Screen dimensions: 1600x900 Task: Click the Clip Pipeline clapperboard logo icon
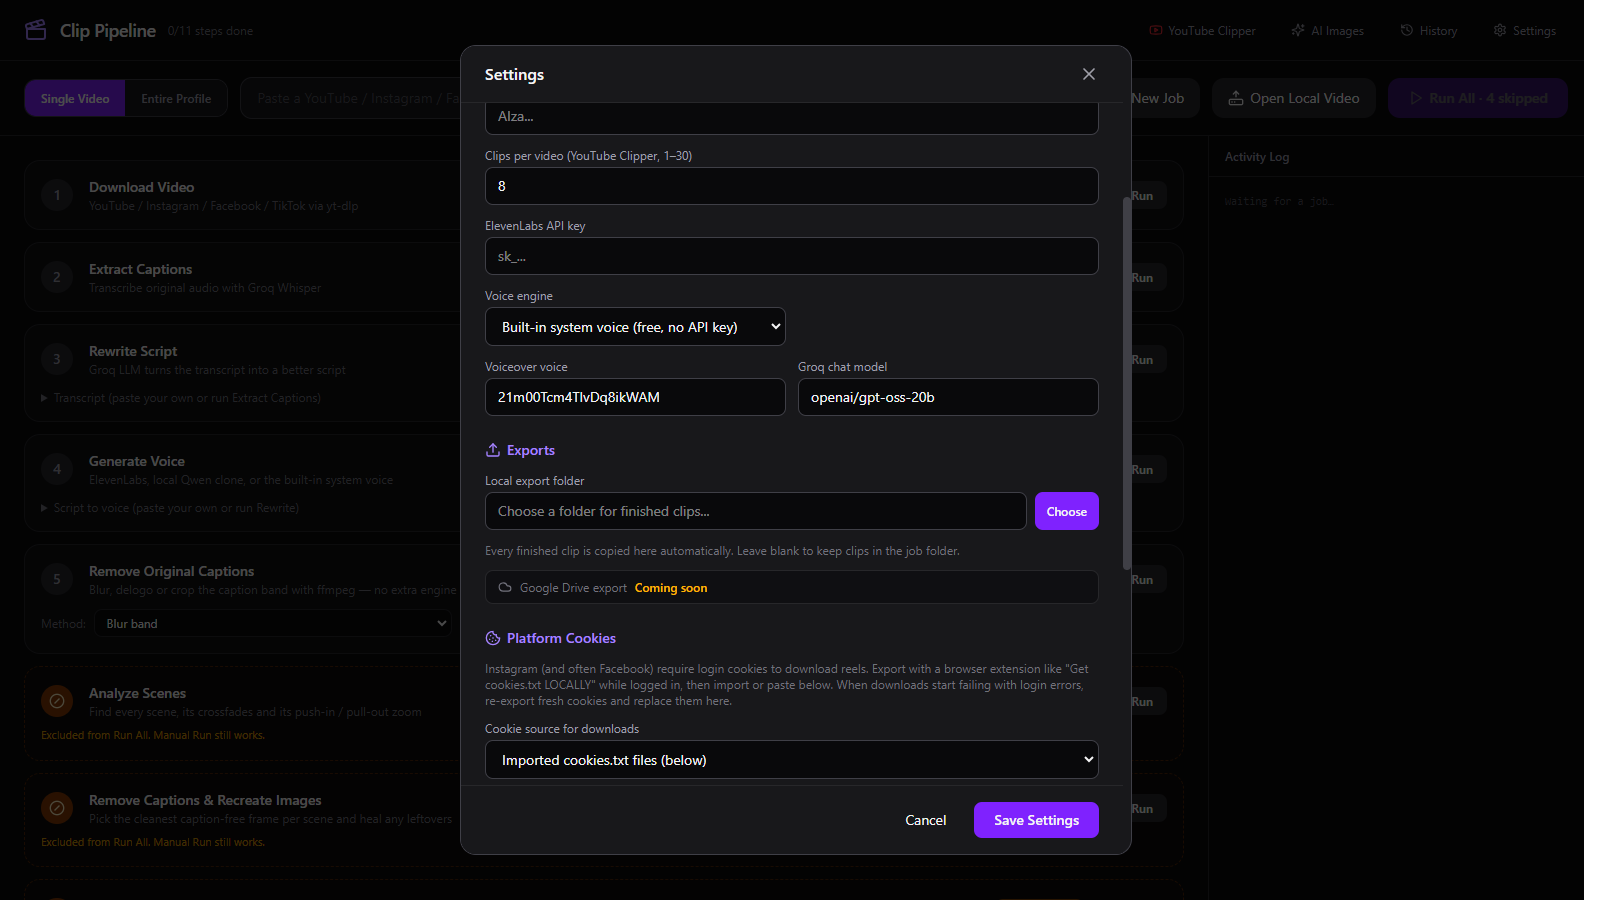tap(36, 30)
